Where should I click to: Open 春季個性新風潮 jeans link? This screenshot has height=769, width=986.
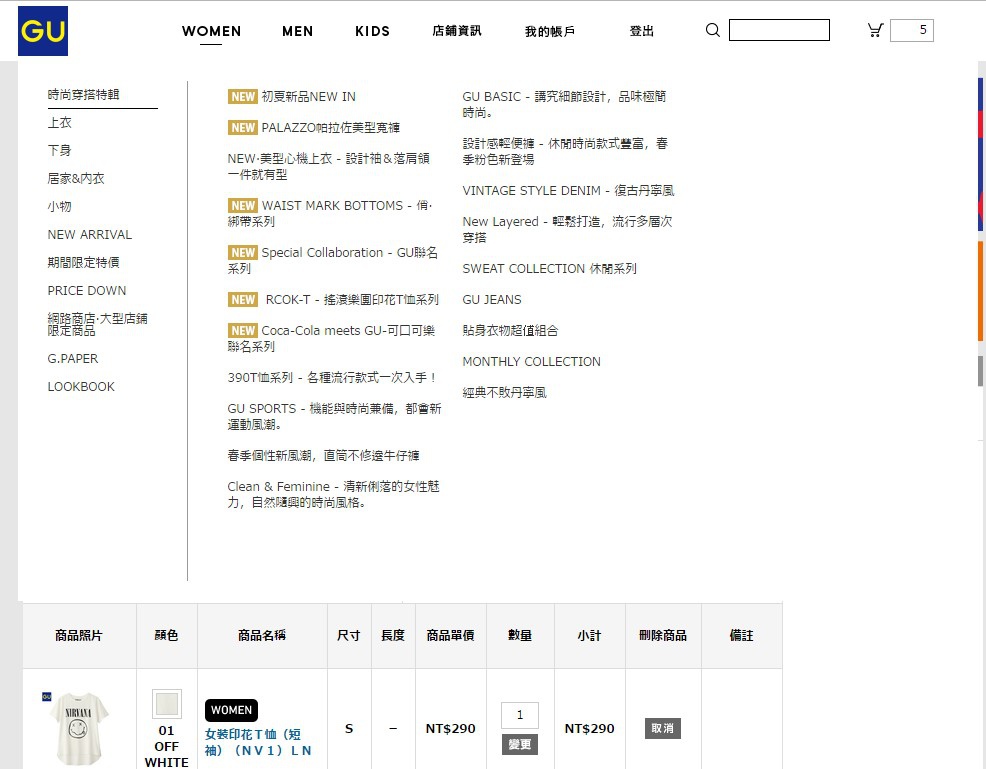(324, 455)
